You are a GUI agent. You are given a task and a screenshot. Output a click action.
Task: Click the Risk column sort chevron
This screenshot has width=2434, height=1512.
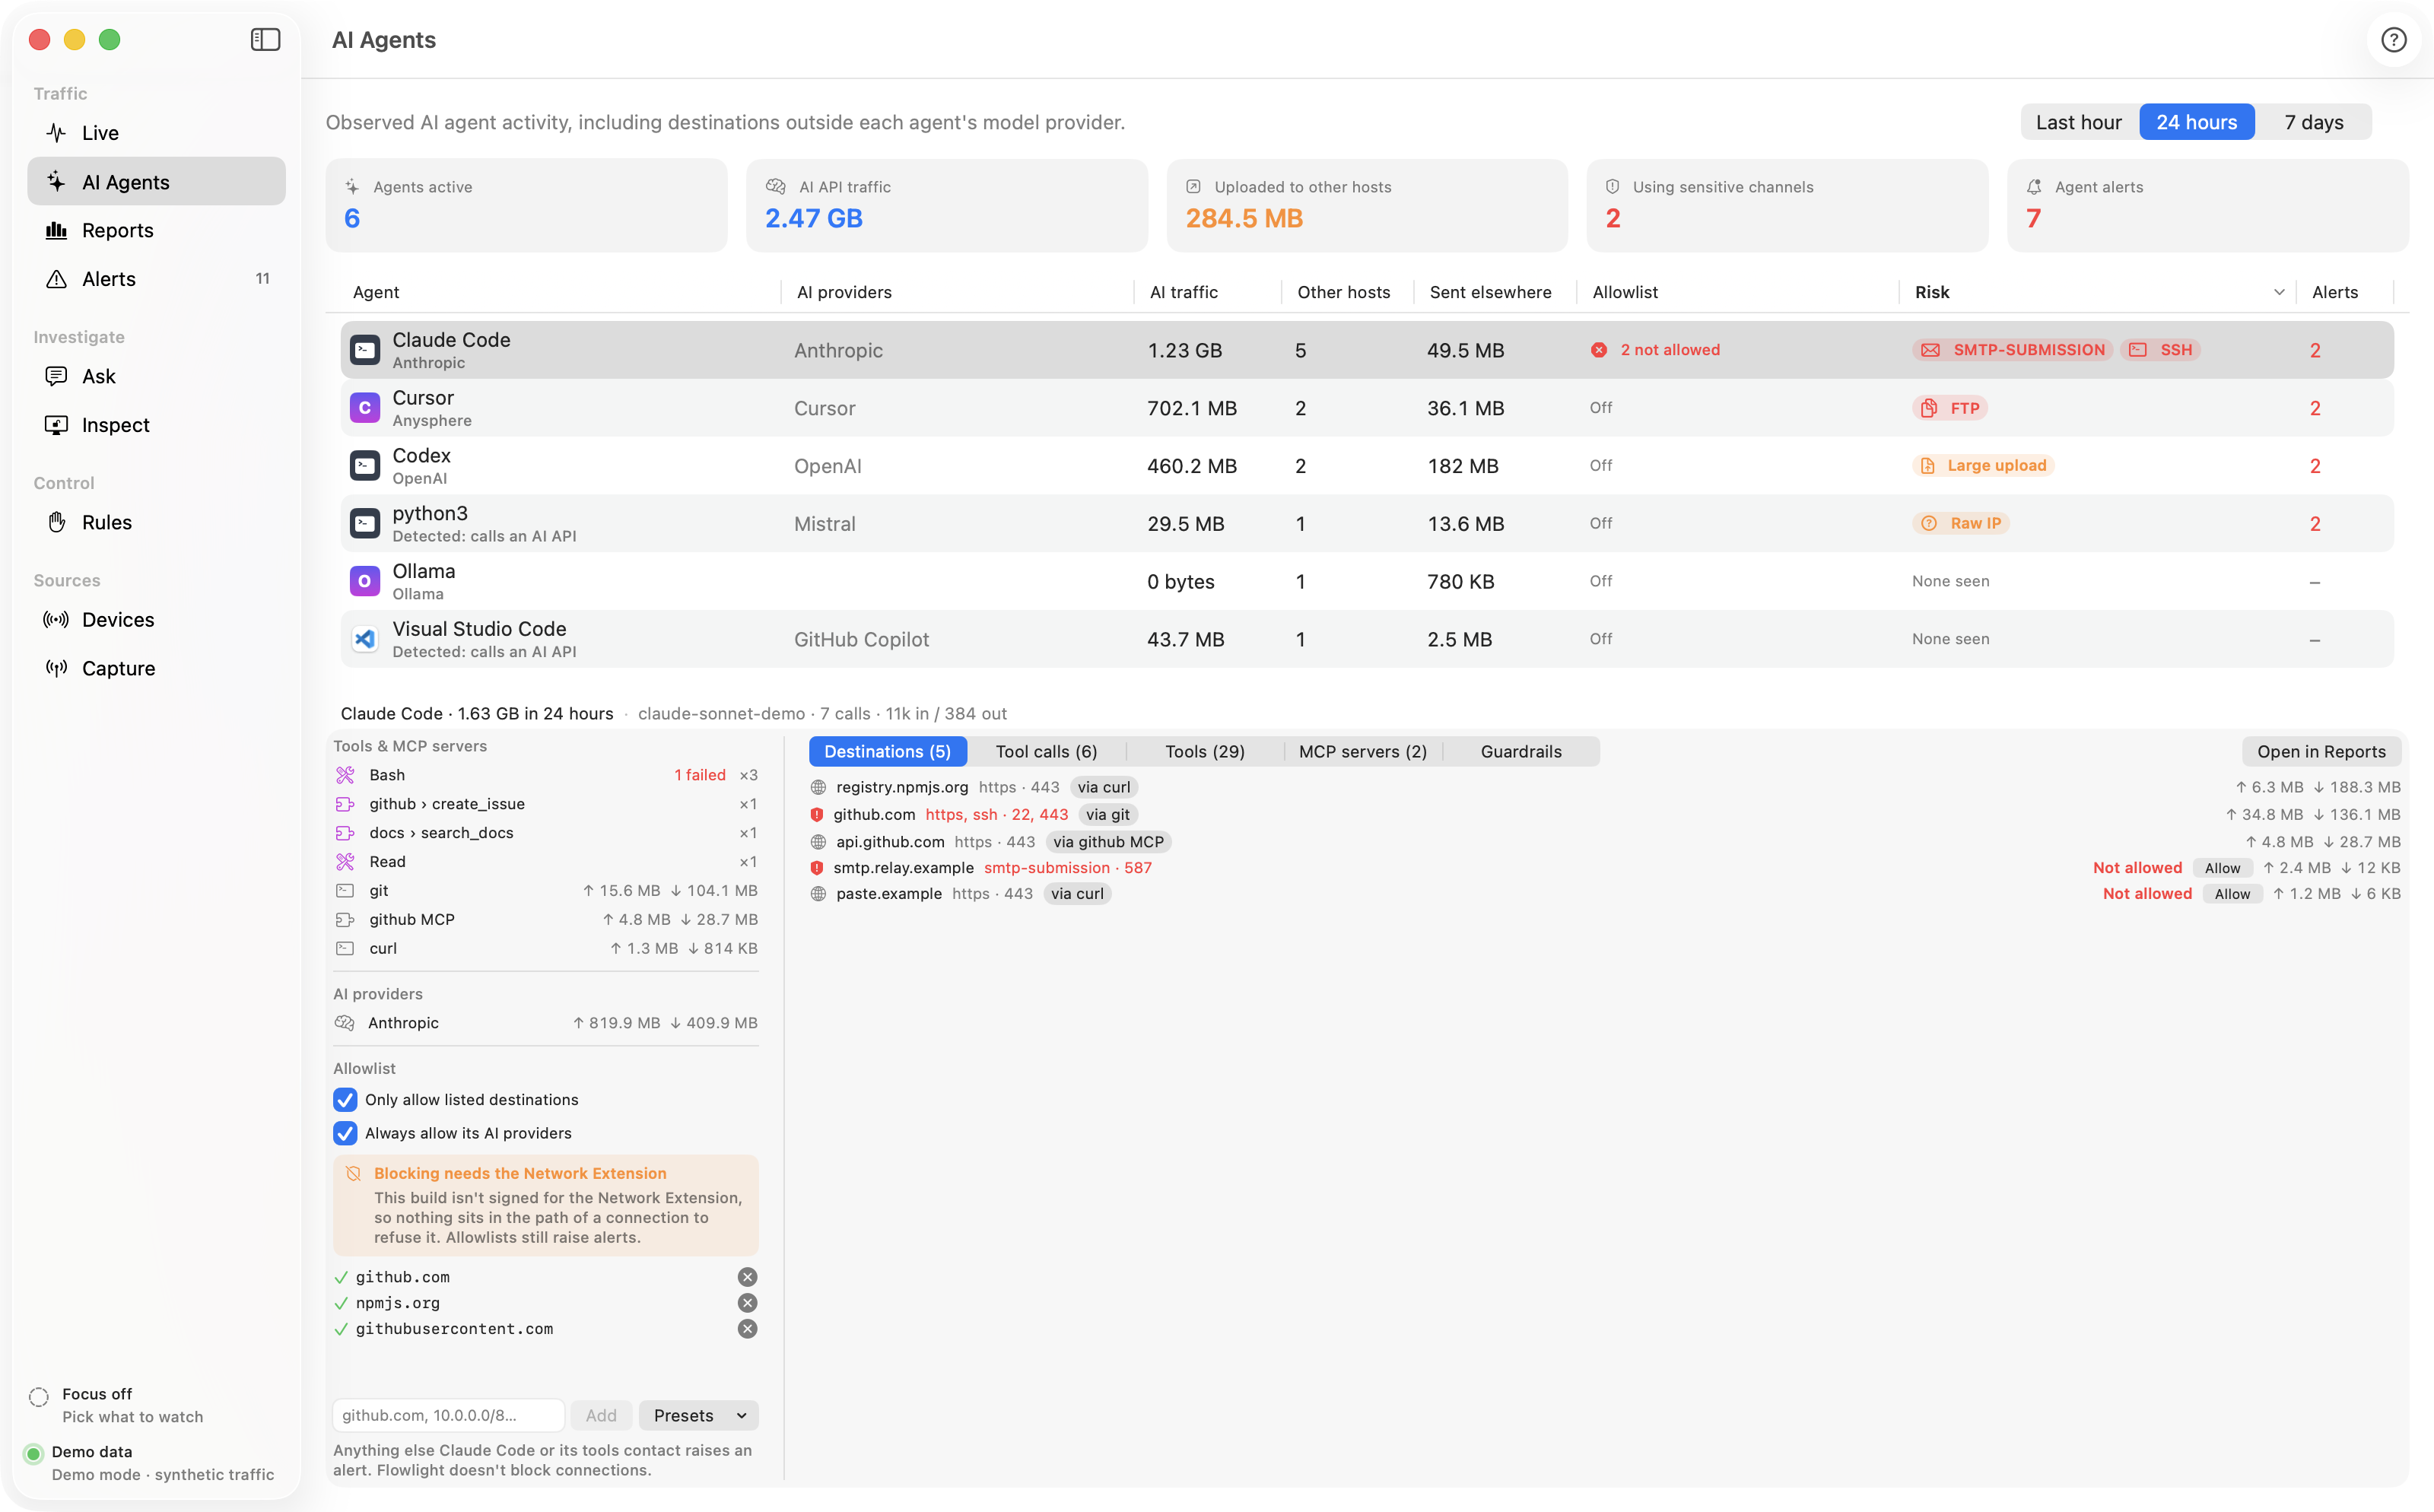[2278, 292]
